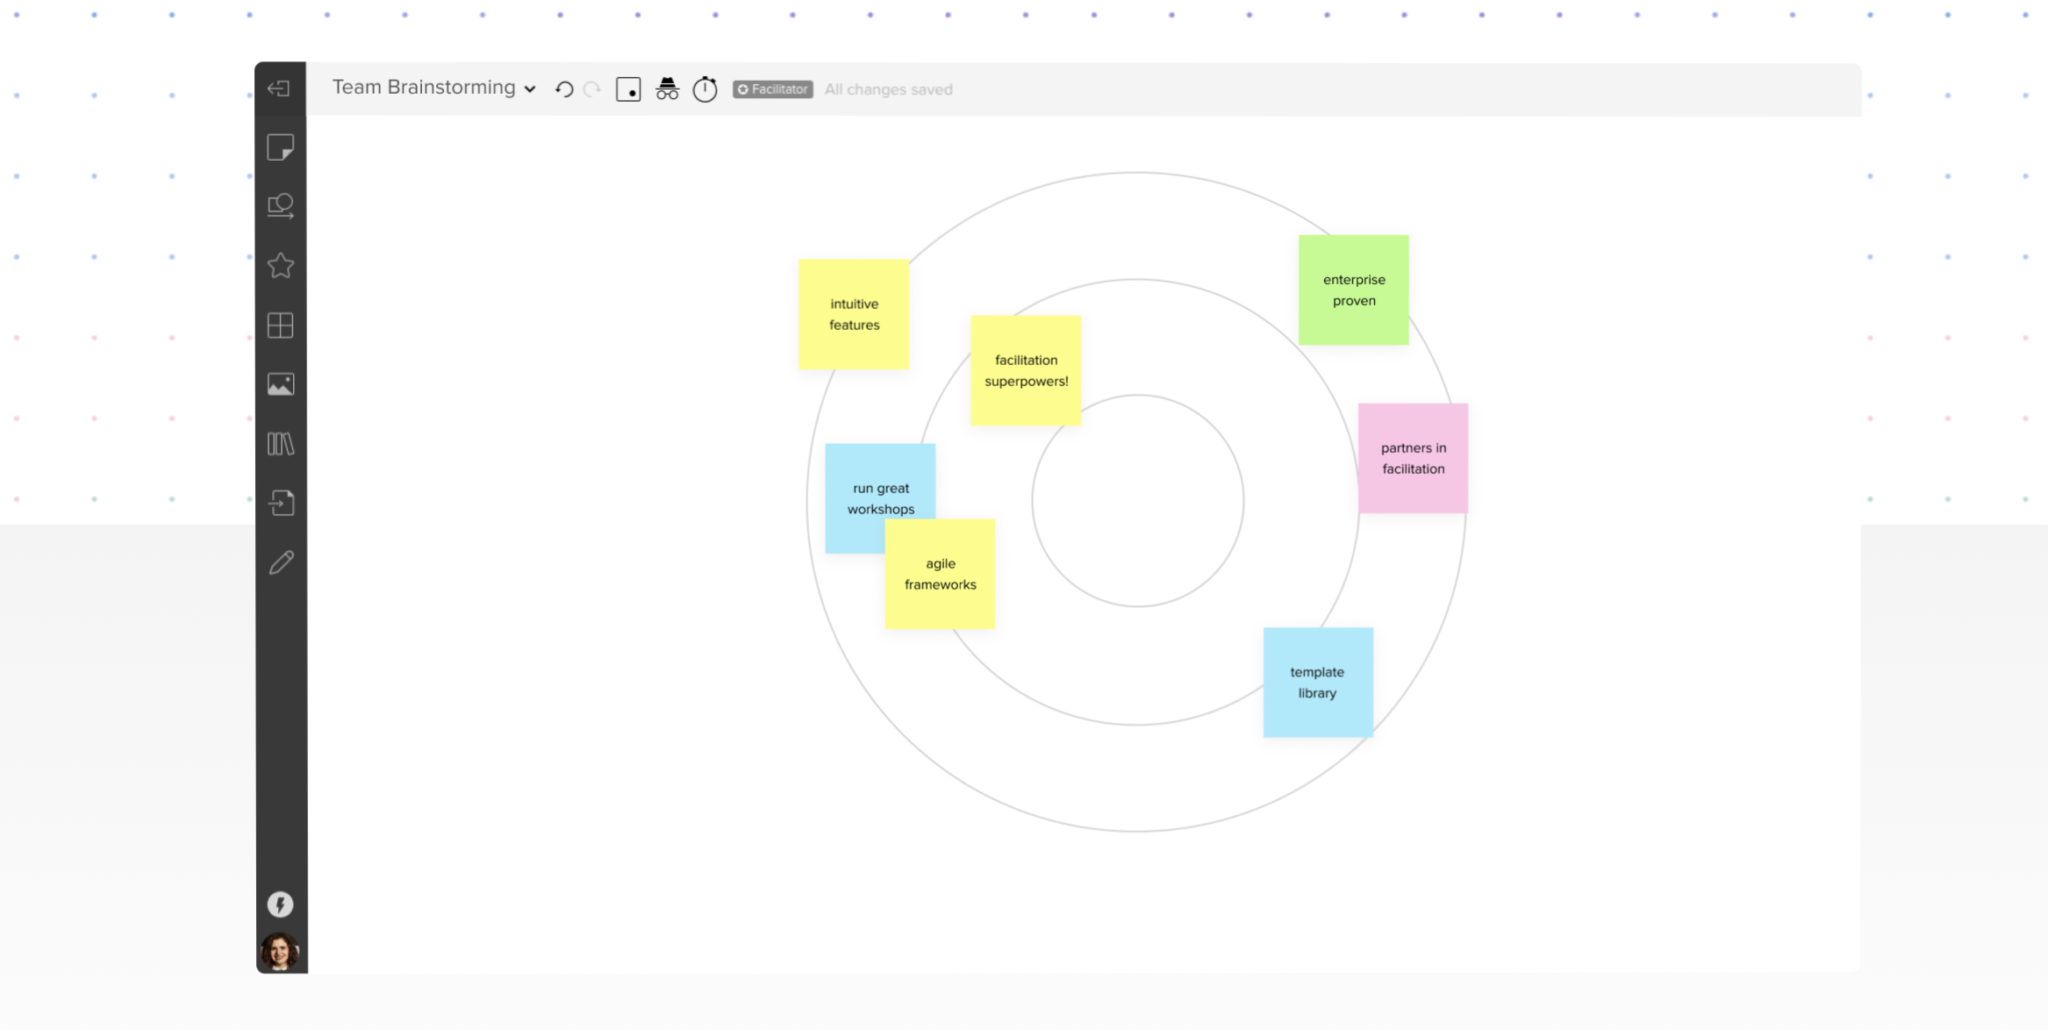The width and height of the screenshot is (2048, 1030).
Task: Select the star reaction tool
Action: click(281, 265)
